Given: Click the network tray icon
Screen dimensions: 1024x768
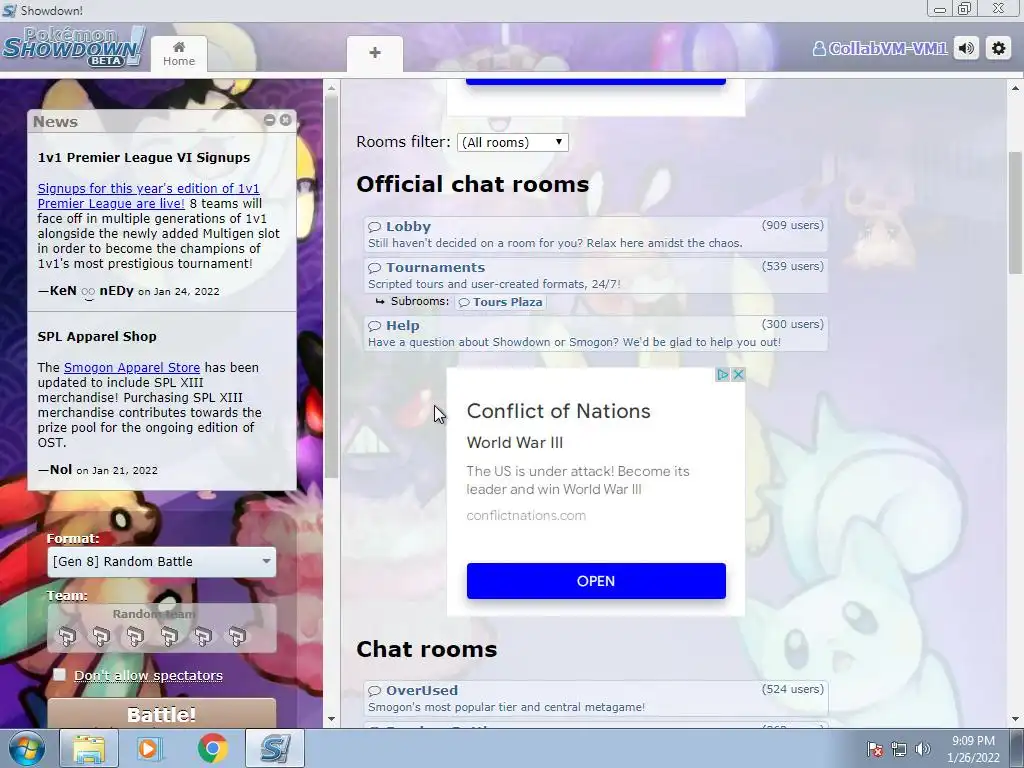Looking at the screenshot, I should pos(899,749).
